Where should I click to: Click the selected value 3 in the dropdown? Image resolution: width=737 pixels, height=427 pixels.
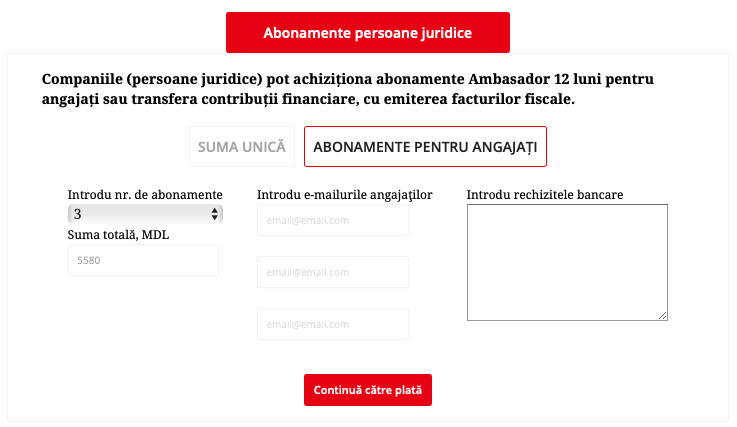pos(78,214)
